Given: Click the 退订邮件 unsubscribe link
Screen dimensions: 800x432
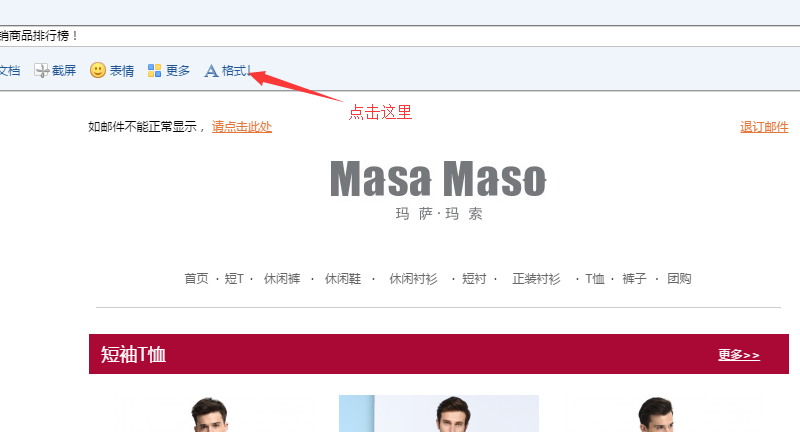Looking at the screenshot, I should 764,126.
